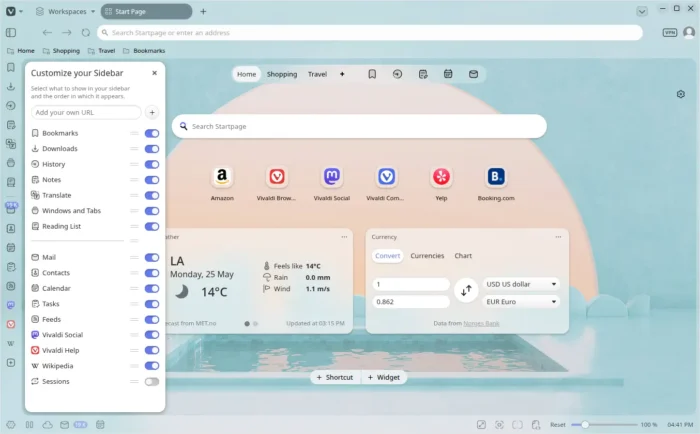
Task: Open Start Page settings gear
Action: [x=680, y=94]
